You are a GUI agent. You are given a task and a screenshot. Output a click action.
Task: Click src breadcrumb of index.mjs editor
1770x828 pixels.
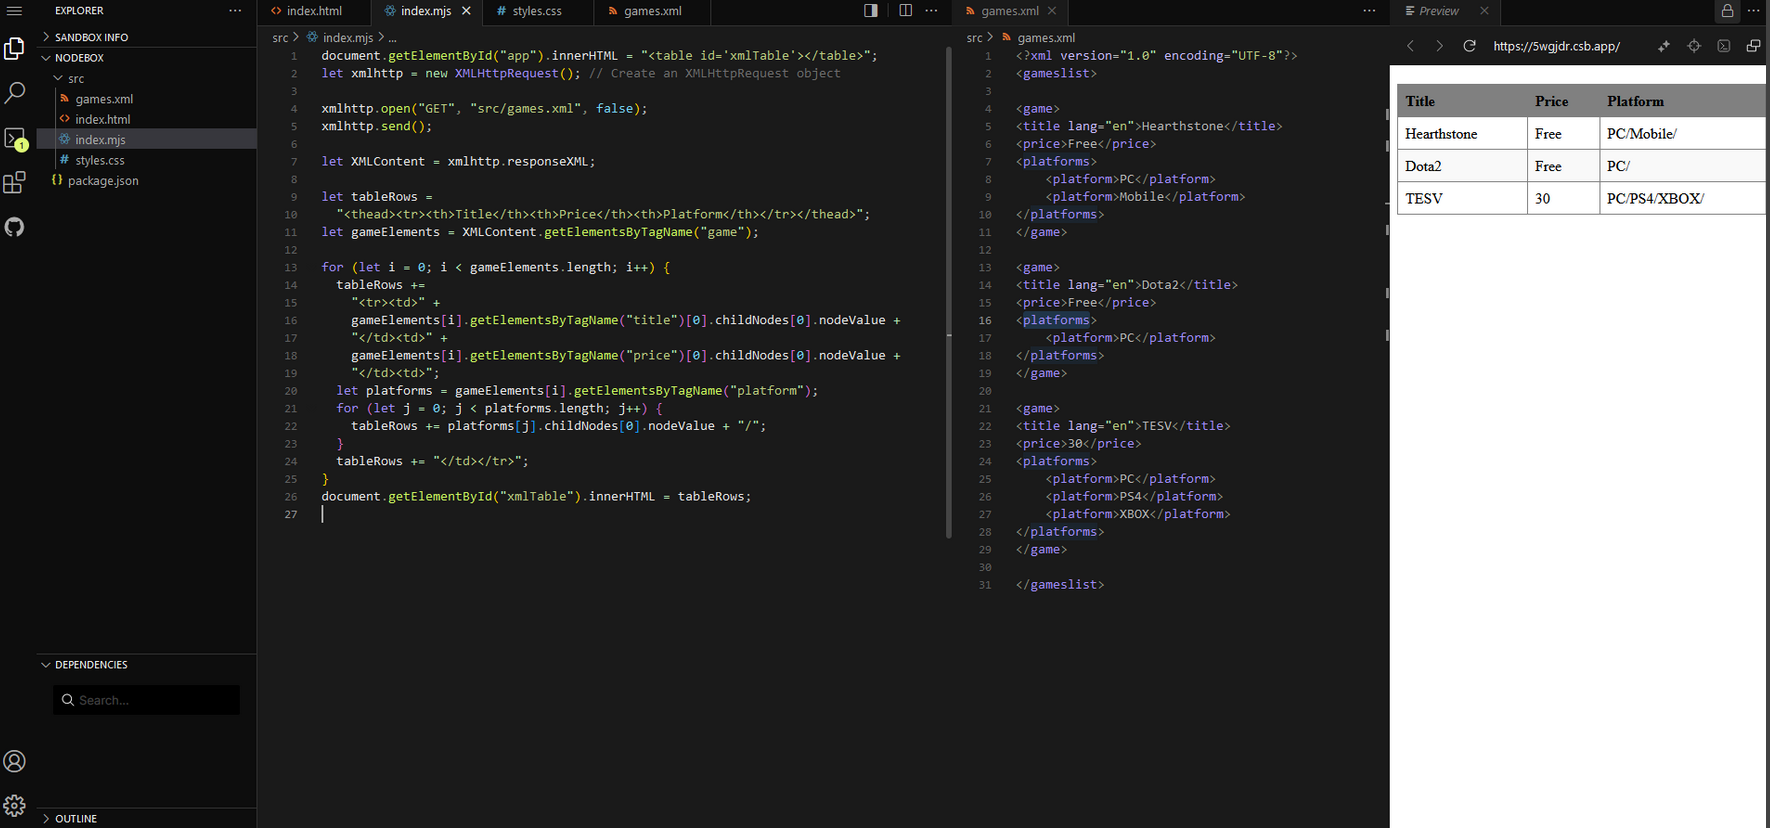coord(280,38)
